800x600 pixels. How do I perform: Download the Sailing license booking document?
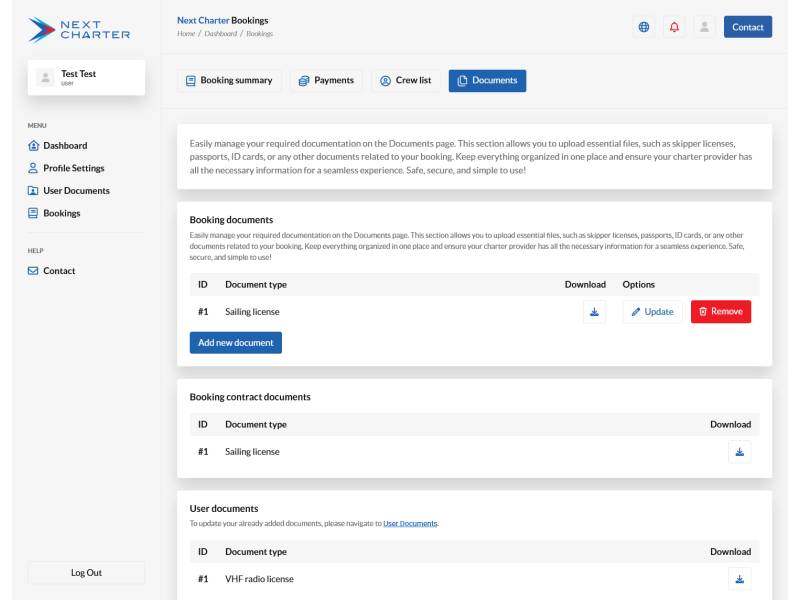(594, 312)
